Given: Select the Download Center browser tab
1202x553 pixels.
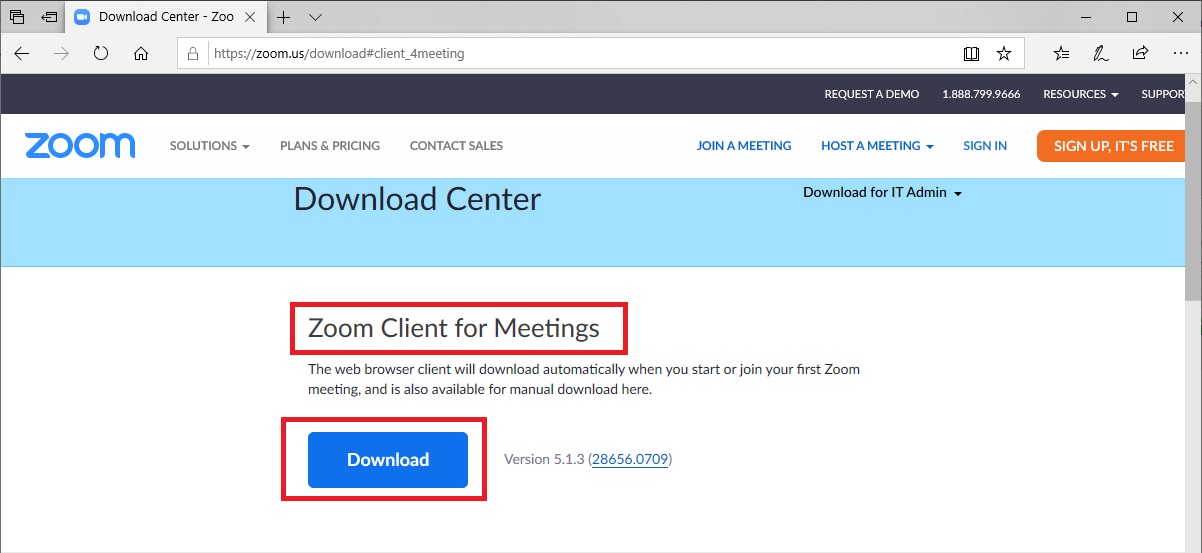Looking at the screenshot, I should click(167, 17).
